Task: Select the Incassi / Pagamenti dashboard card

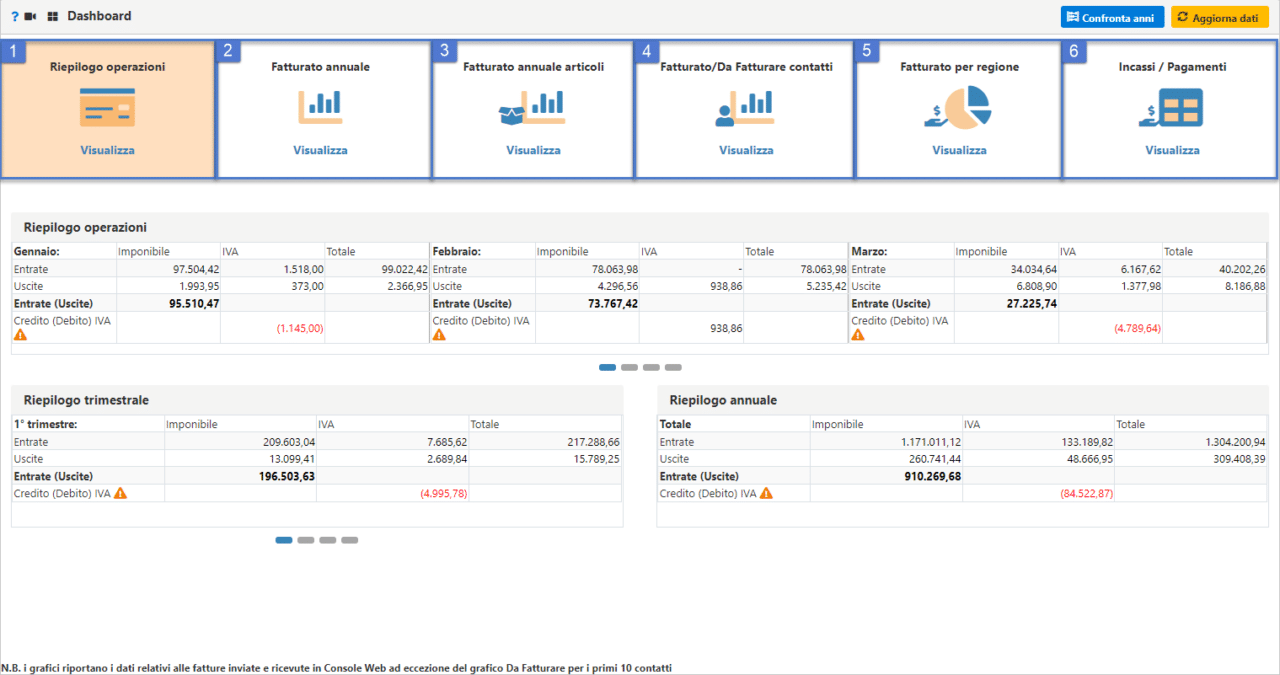Action: [1170, 110]
